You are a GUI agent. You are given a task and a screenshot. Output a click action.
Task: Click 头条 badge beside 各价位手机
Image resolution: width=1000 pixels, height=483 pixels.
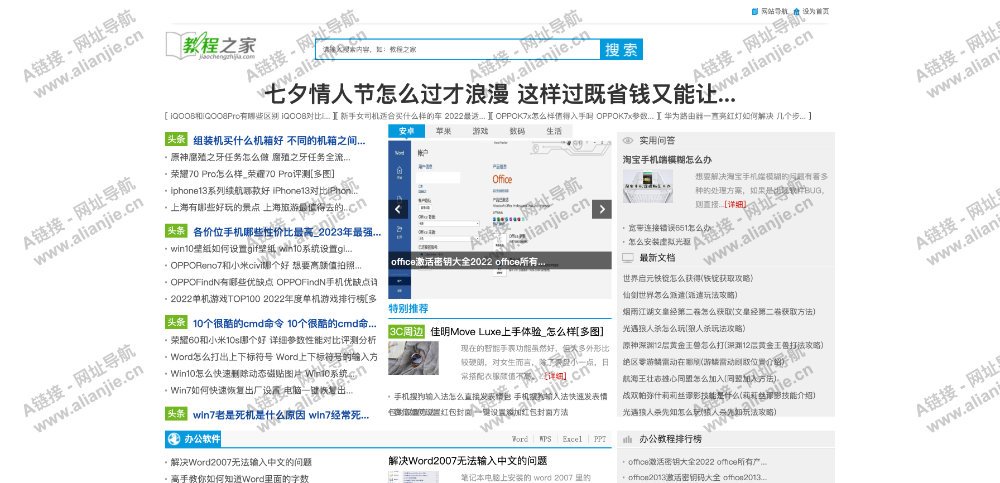pyautogui.click(x=176, y=231)
